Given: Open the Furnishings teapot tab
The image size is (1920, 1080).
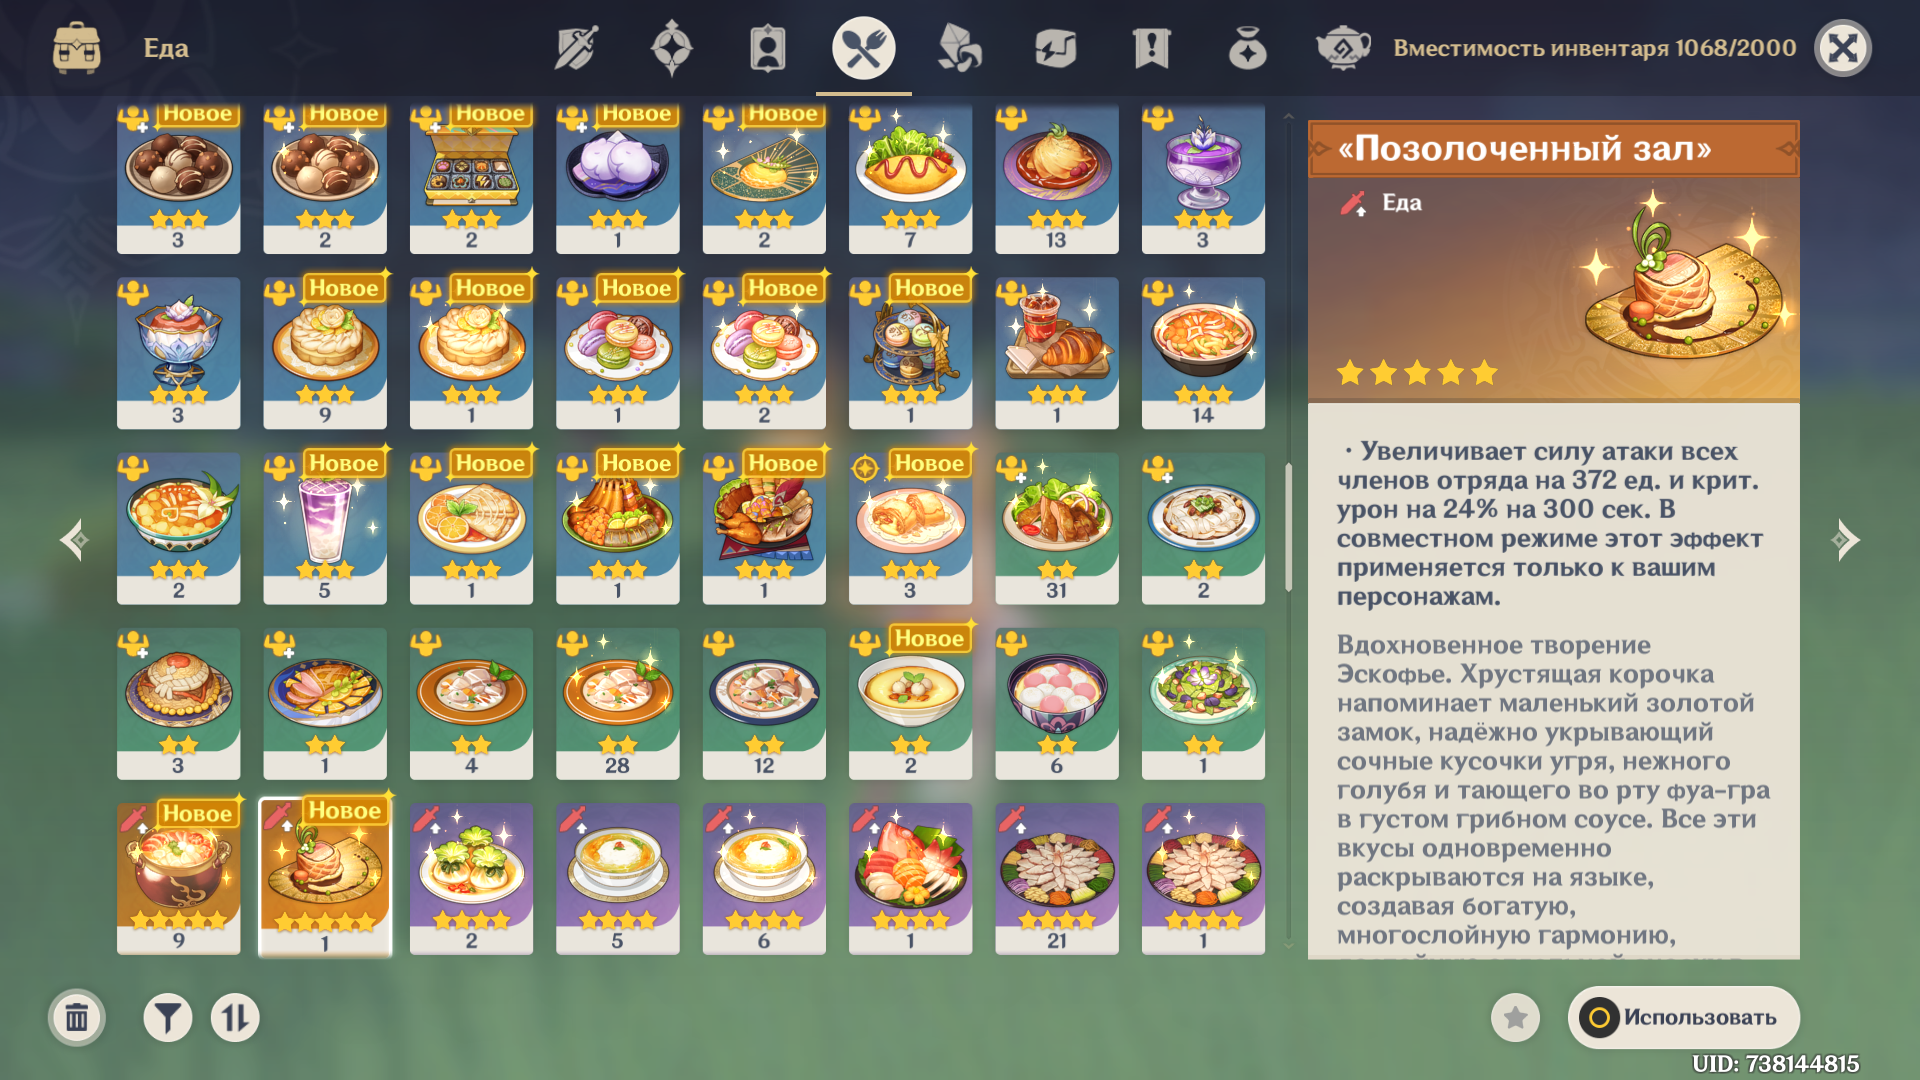Looking at the screenshot, I should [1343, 48].
